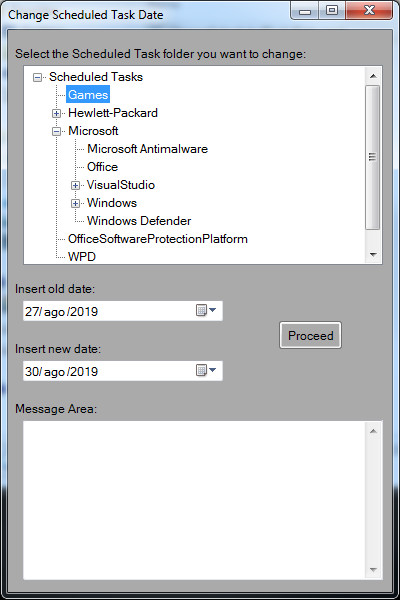This screenshot has width=400, height=600.
Task: Expand the Windows folder node
Action: click(x=75, y=203)
